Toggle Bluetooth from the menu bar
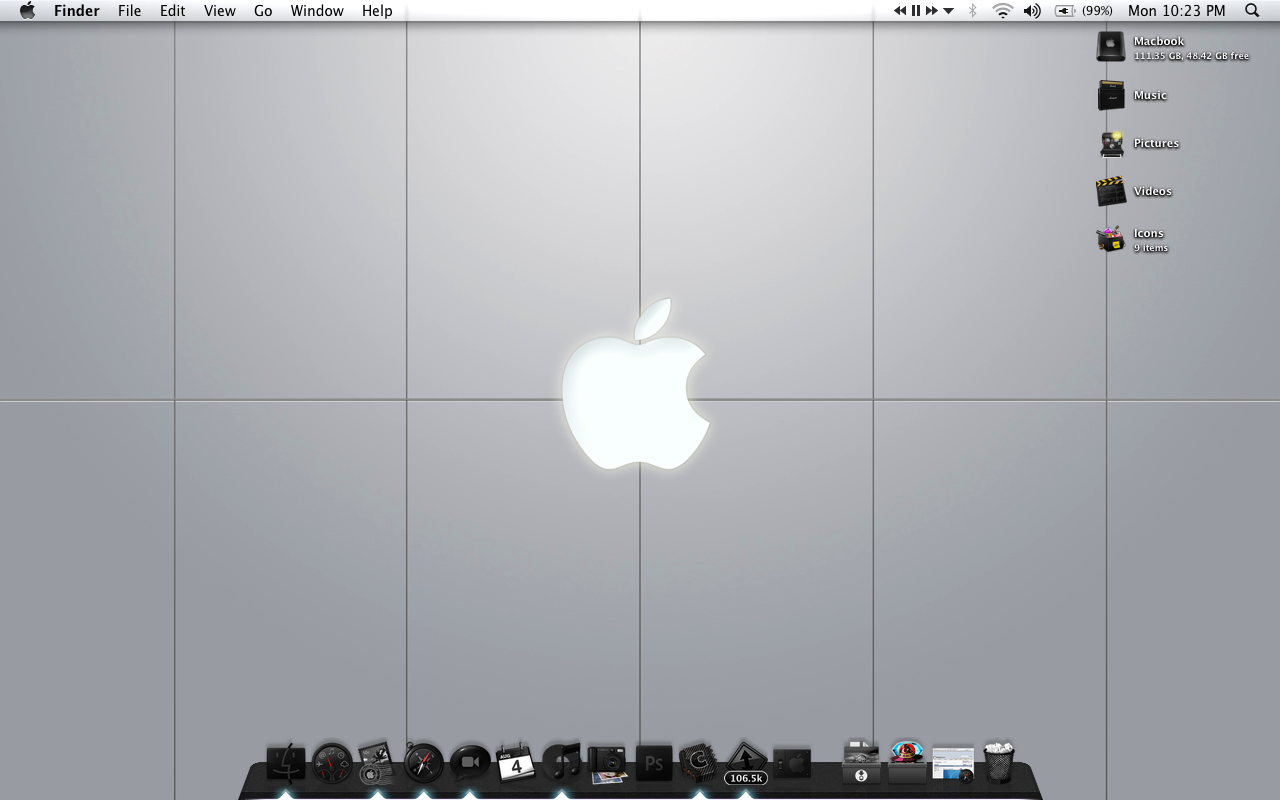The image size is (1280, 800). coord(972,10)
